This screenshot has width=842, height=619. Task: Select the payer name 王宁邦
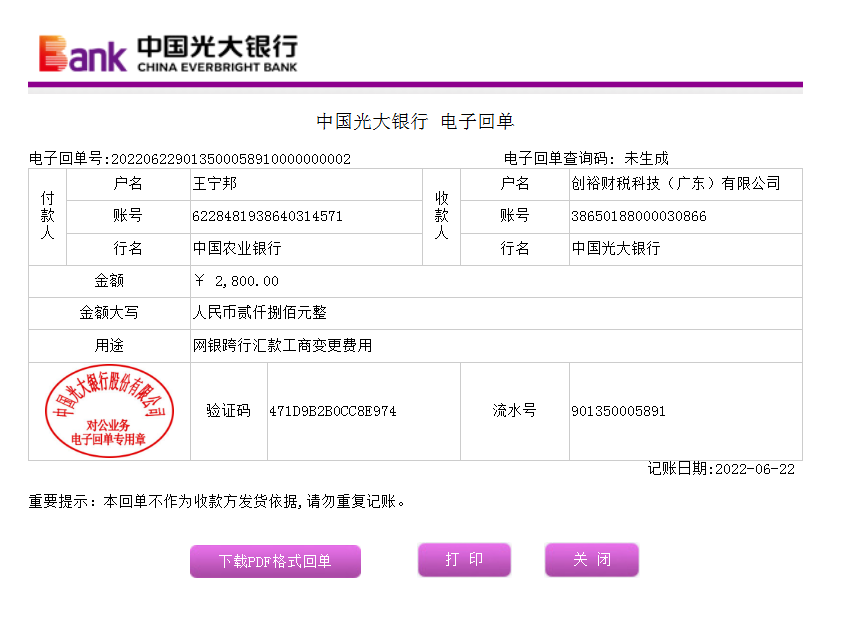[215, 184]
